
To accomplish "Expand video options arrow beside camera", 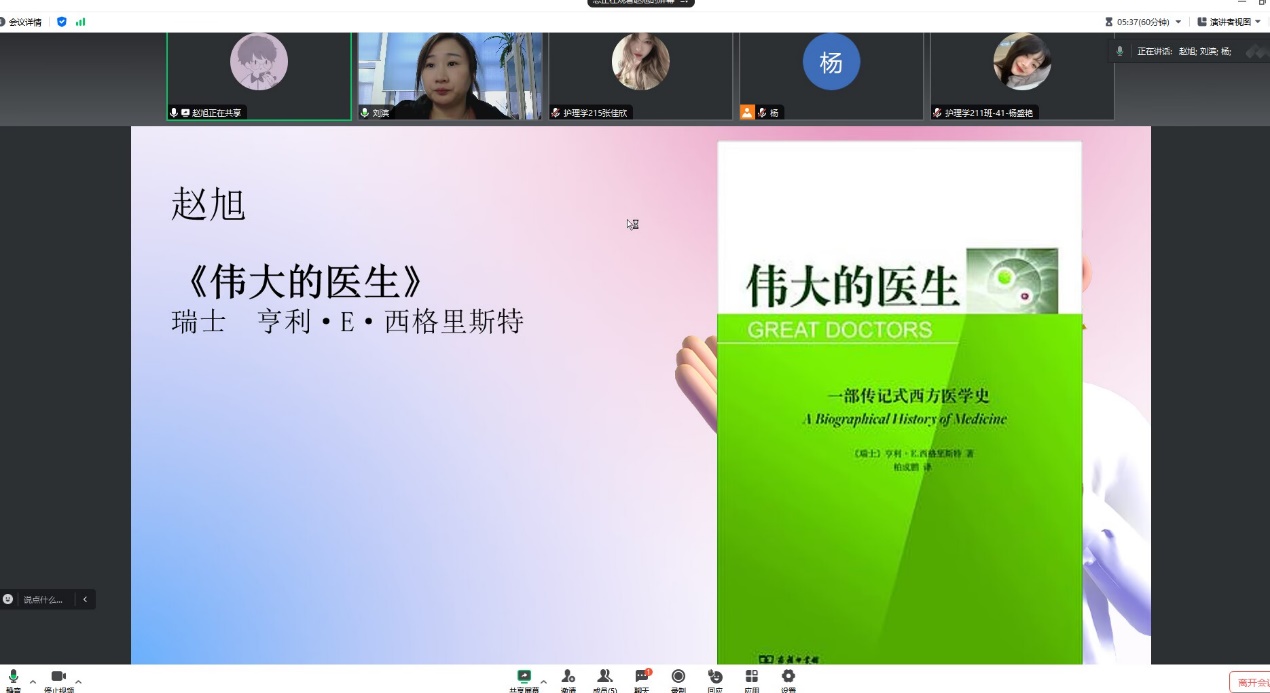I will tap(78, 682).
